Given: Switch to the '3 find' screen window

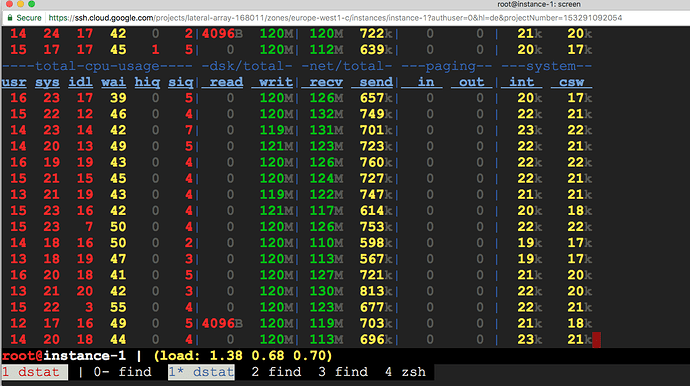Looking at the screenshot, I should [x=343, y=372].
